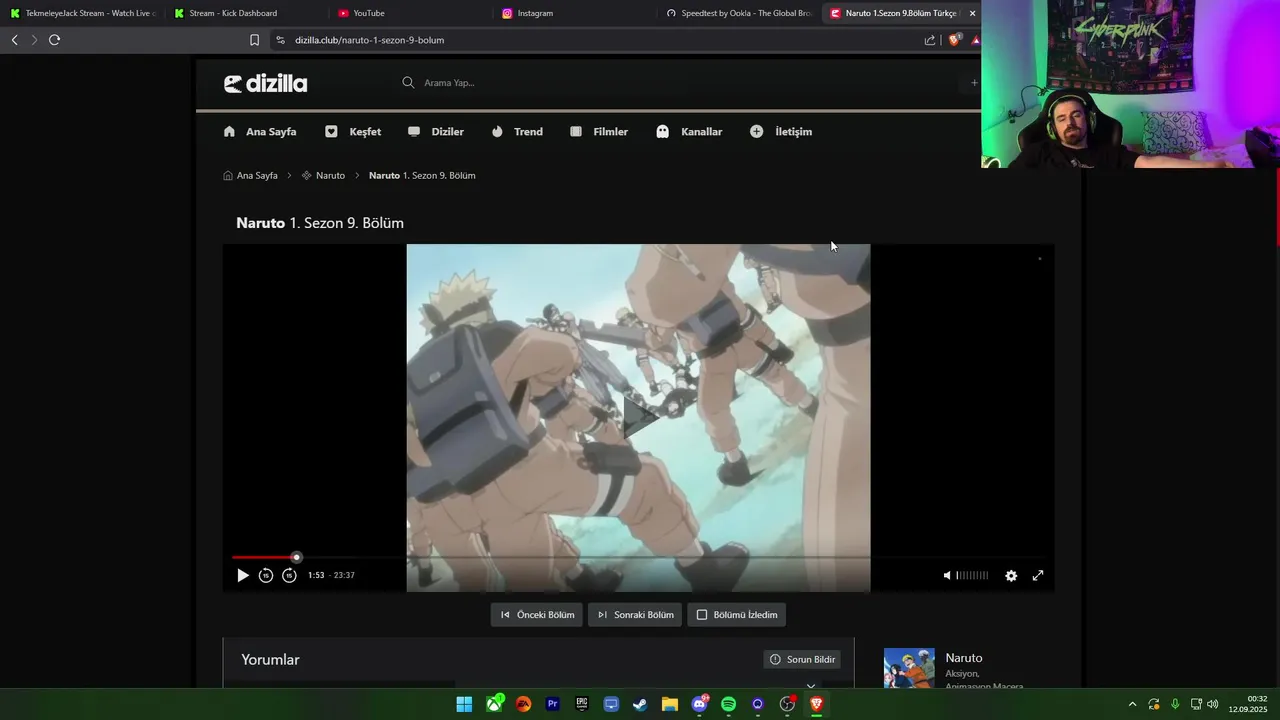Open the Xbox app from the taskbar
The height and width of the screenshot is (720, 1280).
pos(494,704)
